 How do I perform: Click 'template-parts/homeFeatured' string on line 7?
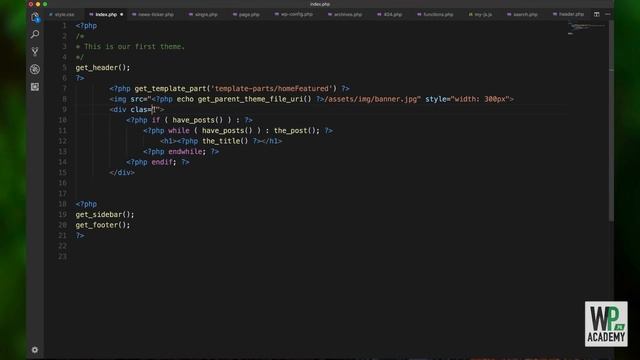point(273,89)
